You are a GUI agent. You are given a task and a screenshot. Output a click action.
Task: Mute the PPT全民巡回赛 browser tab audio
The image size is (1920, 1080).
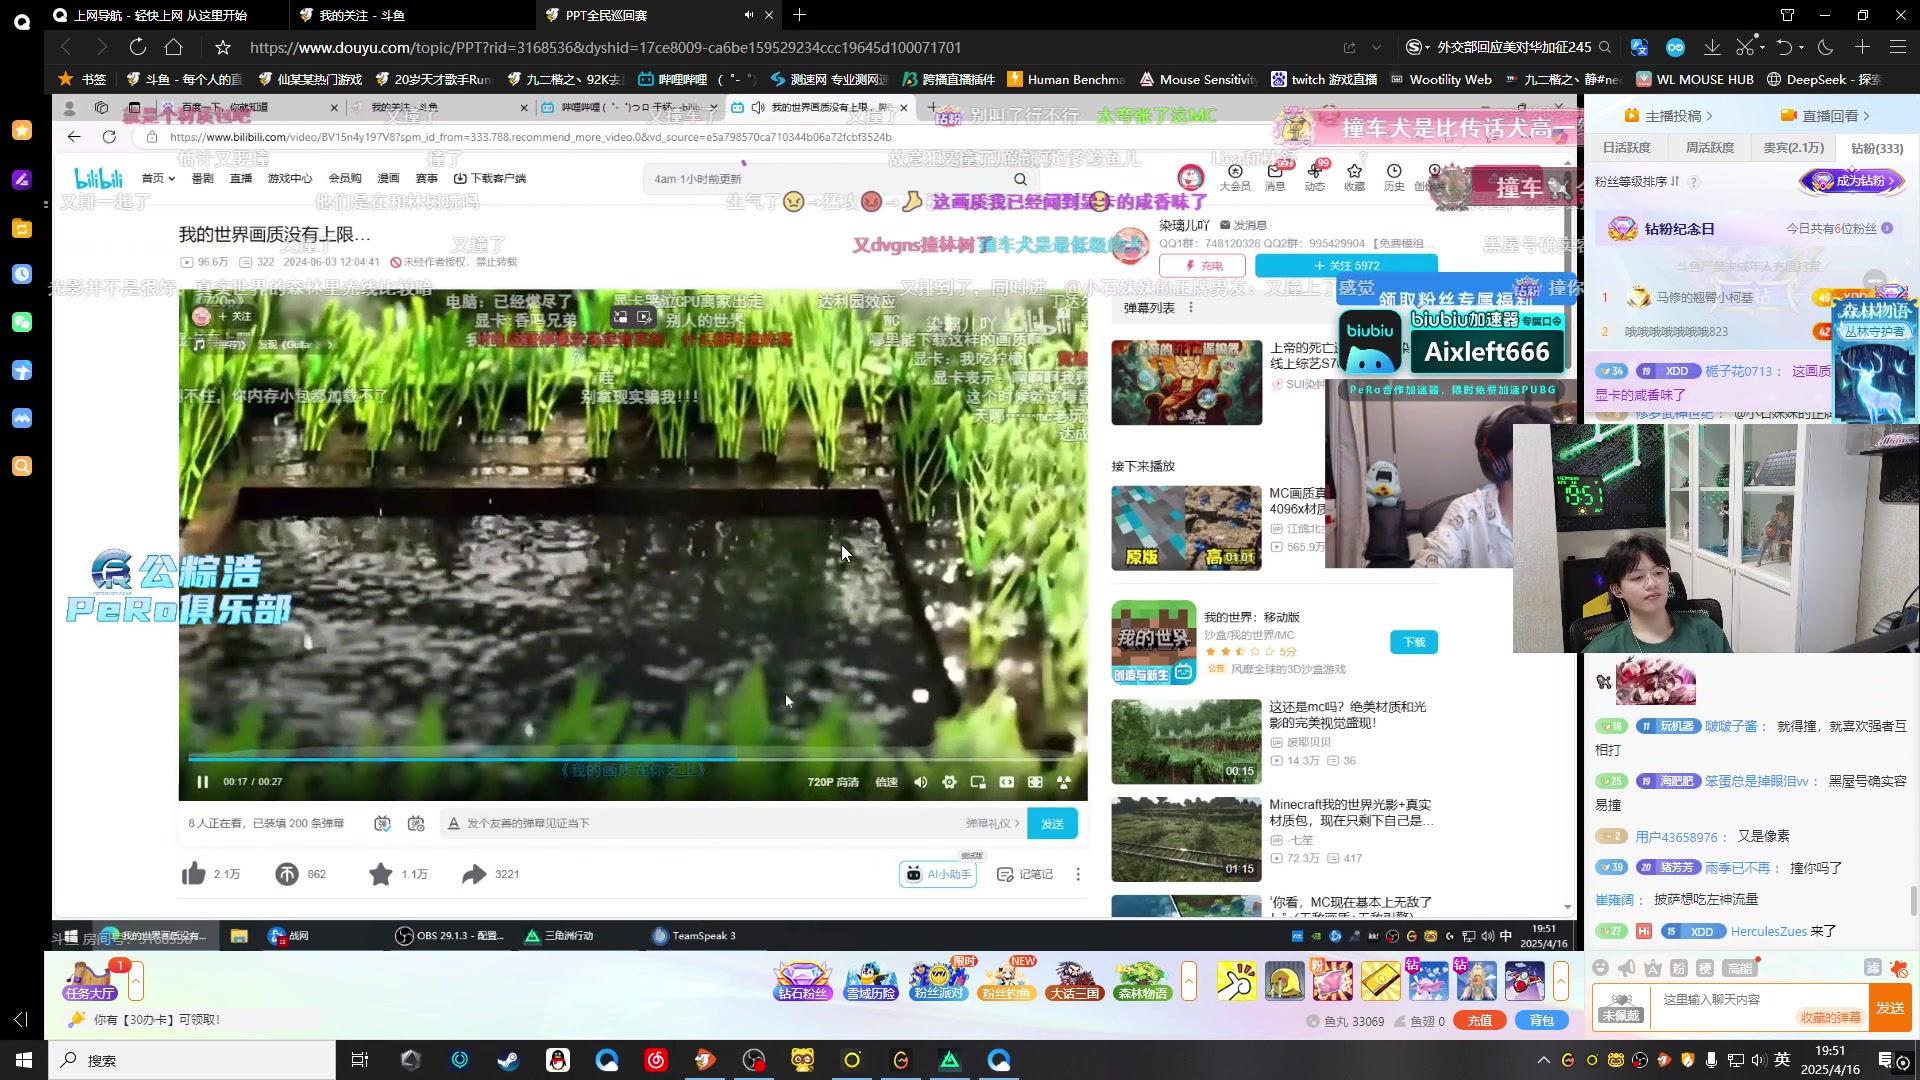click(748, 15)
